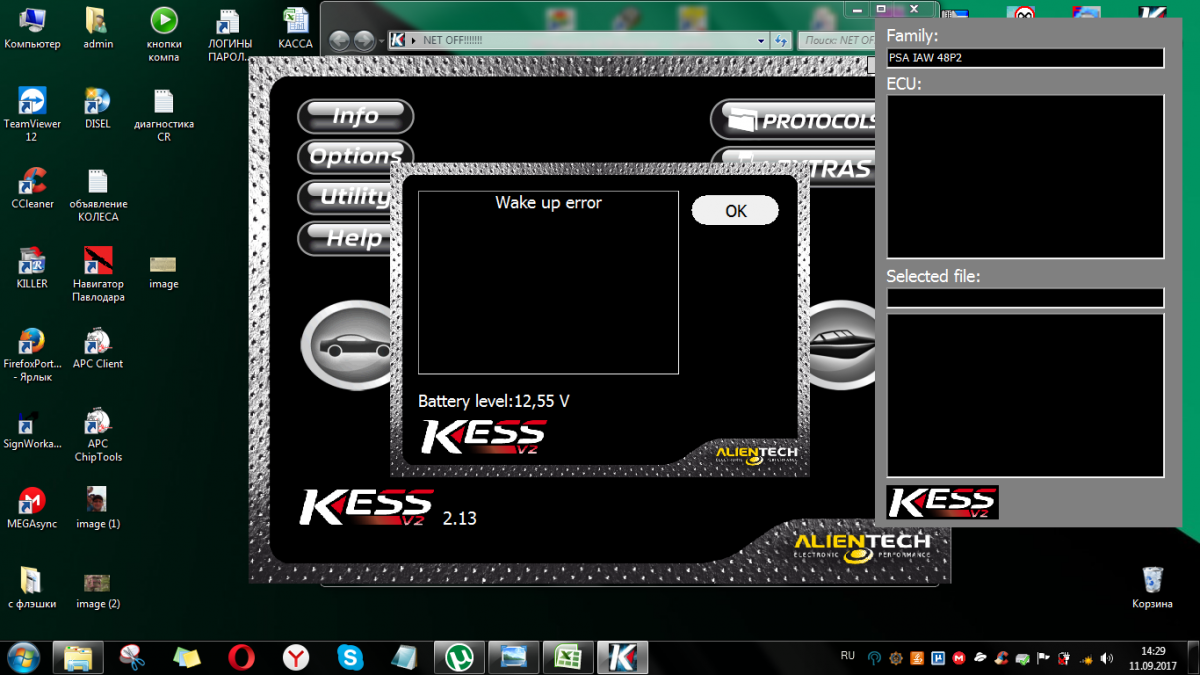Switch to uTorrent in the taskbar
This screenshot has width=1200, height=675.
coord(459,657)
